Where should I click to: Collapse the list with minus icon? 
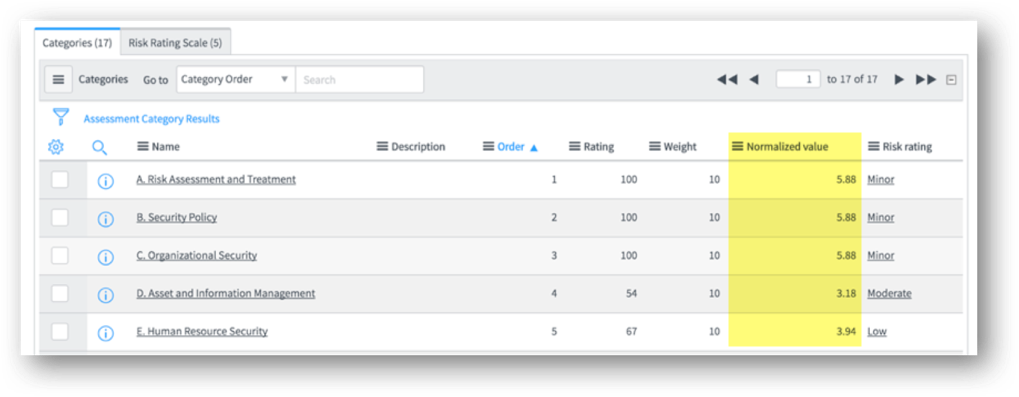click(x=951, y=80)
